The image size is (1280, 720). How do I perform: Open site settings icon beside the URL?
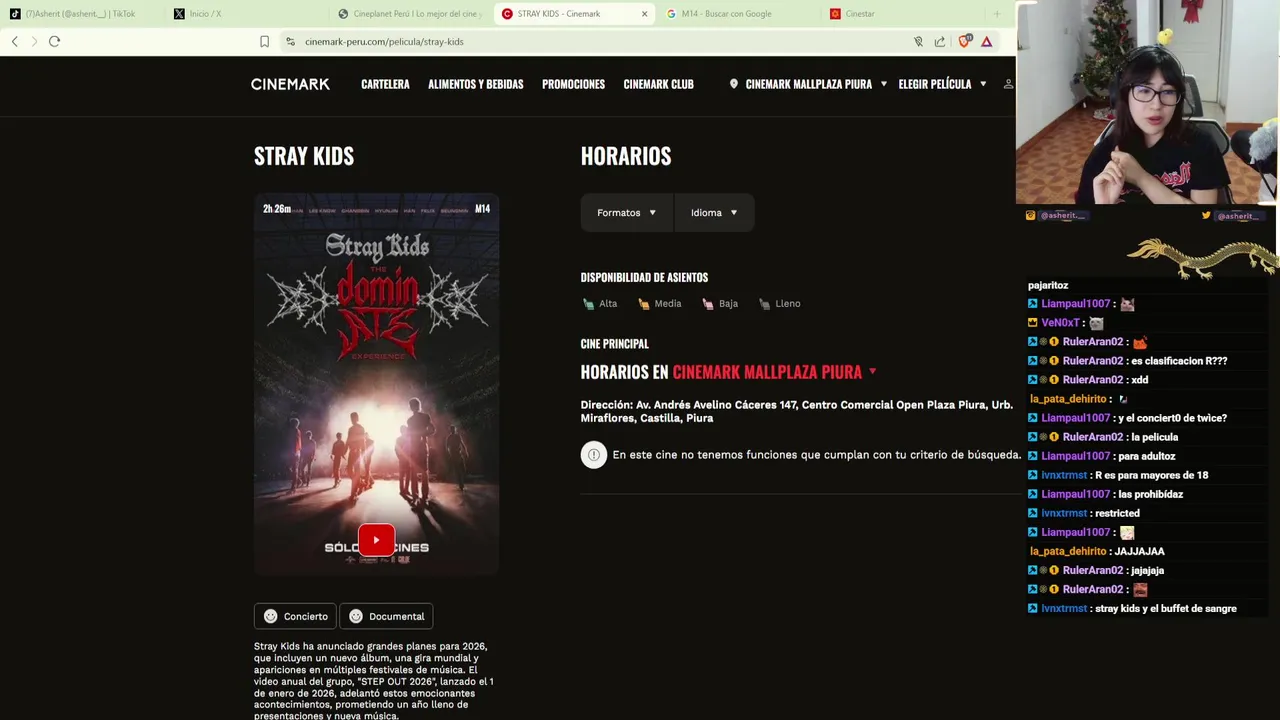coord(290,41)
